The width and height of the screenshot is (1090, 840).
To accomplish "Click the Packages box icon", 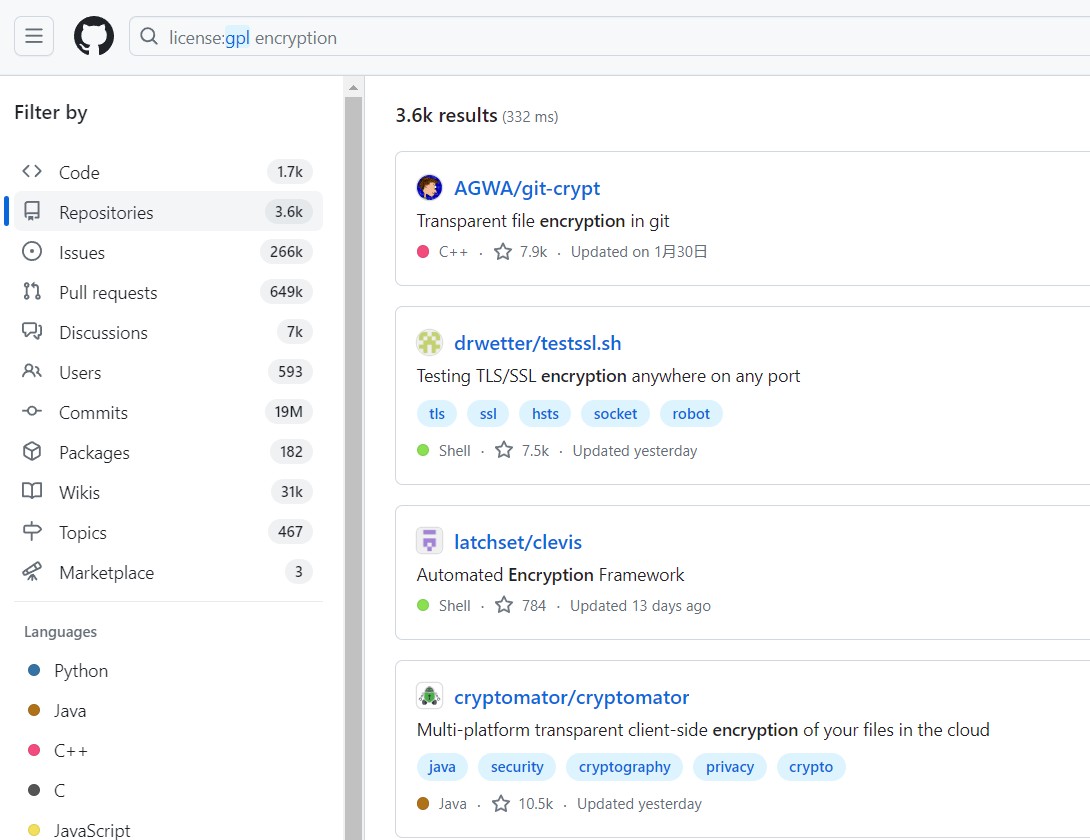I will coord(32,451).
